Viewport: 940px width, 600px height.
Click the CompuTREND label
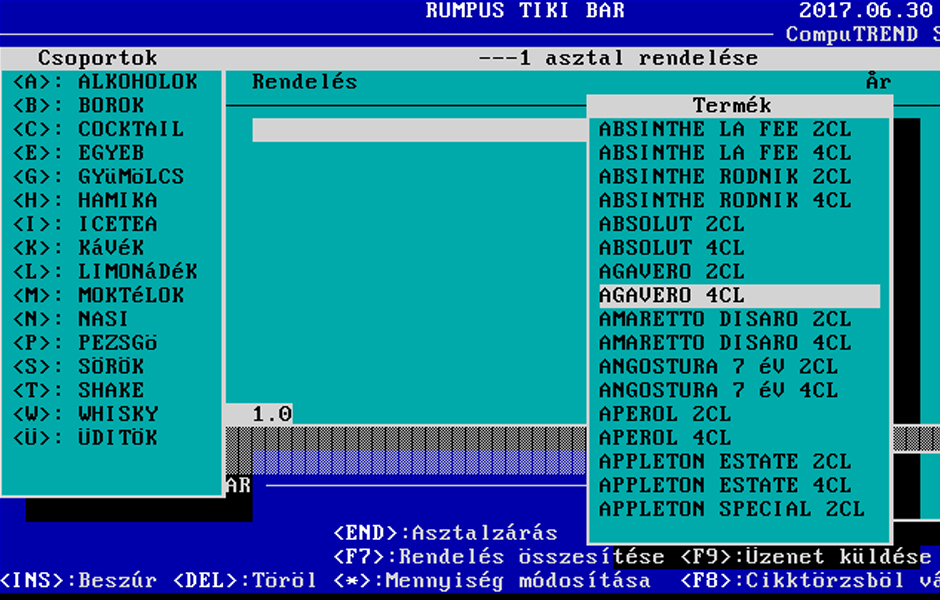point(852,34)
